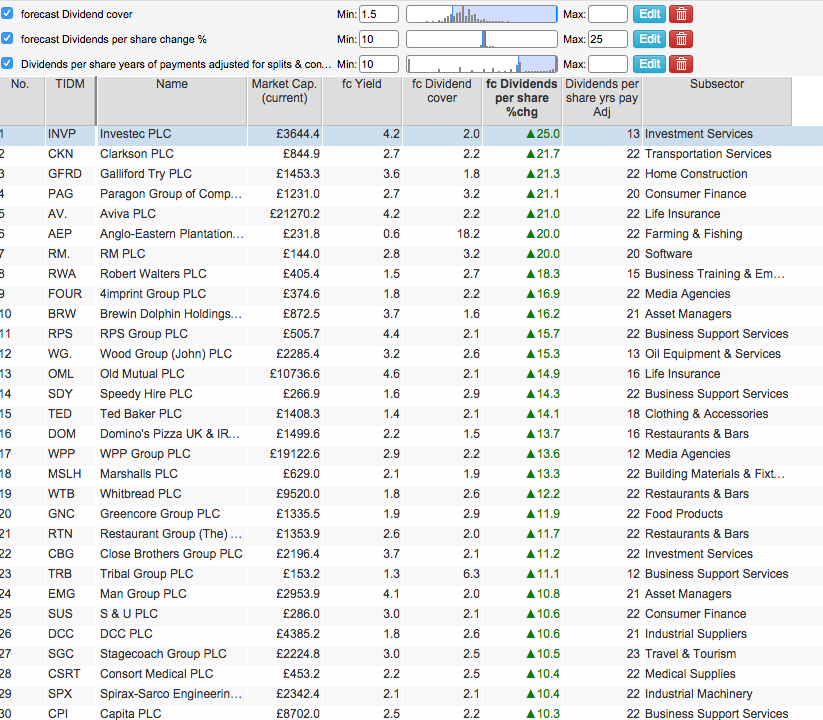
Task: Delete forecast Dividends per share change filter
Action: coord(681,39)
